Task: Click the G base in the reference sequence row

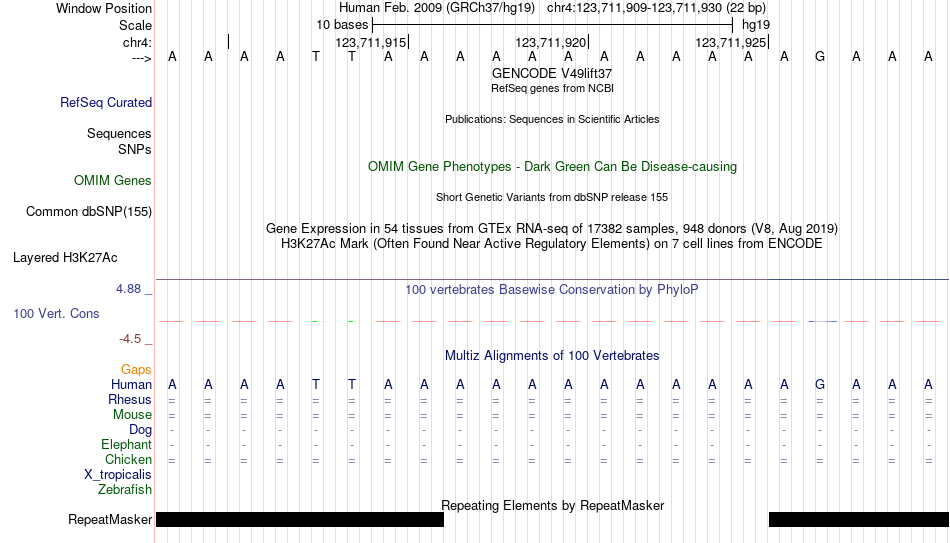Action: pos(820,57)
